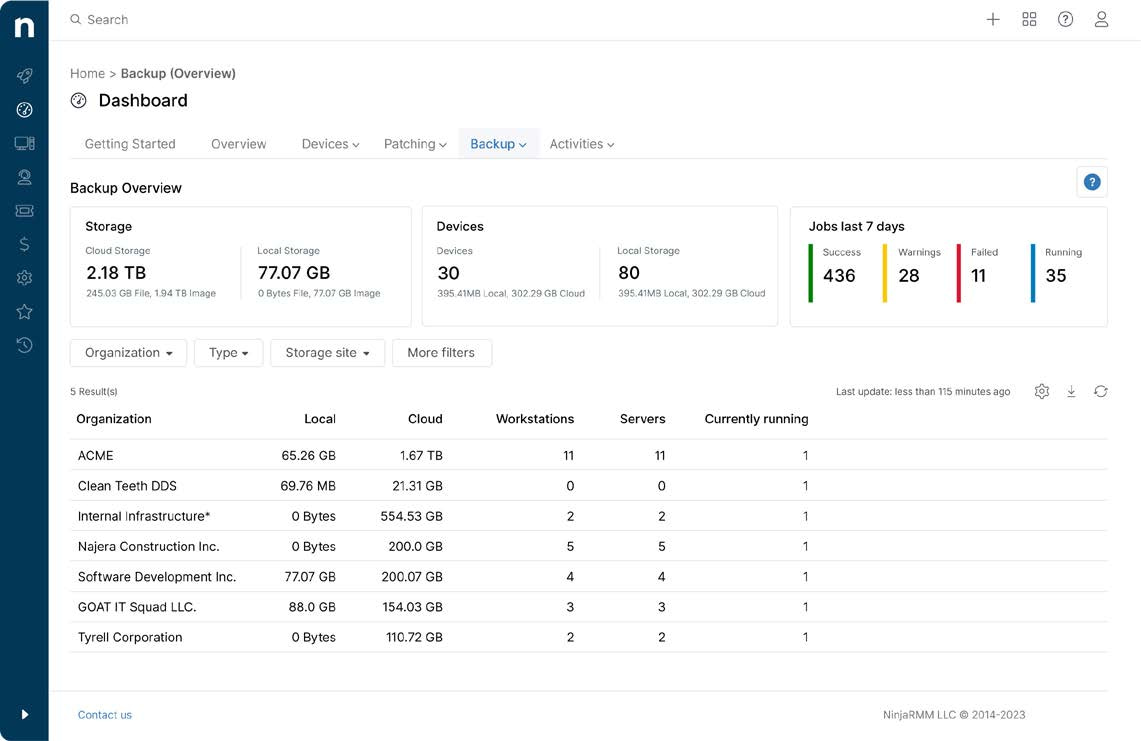Click the star favorites icon in sidebar
The width and height of the screenshot is (1141, 741).
(x=24, y=312)
